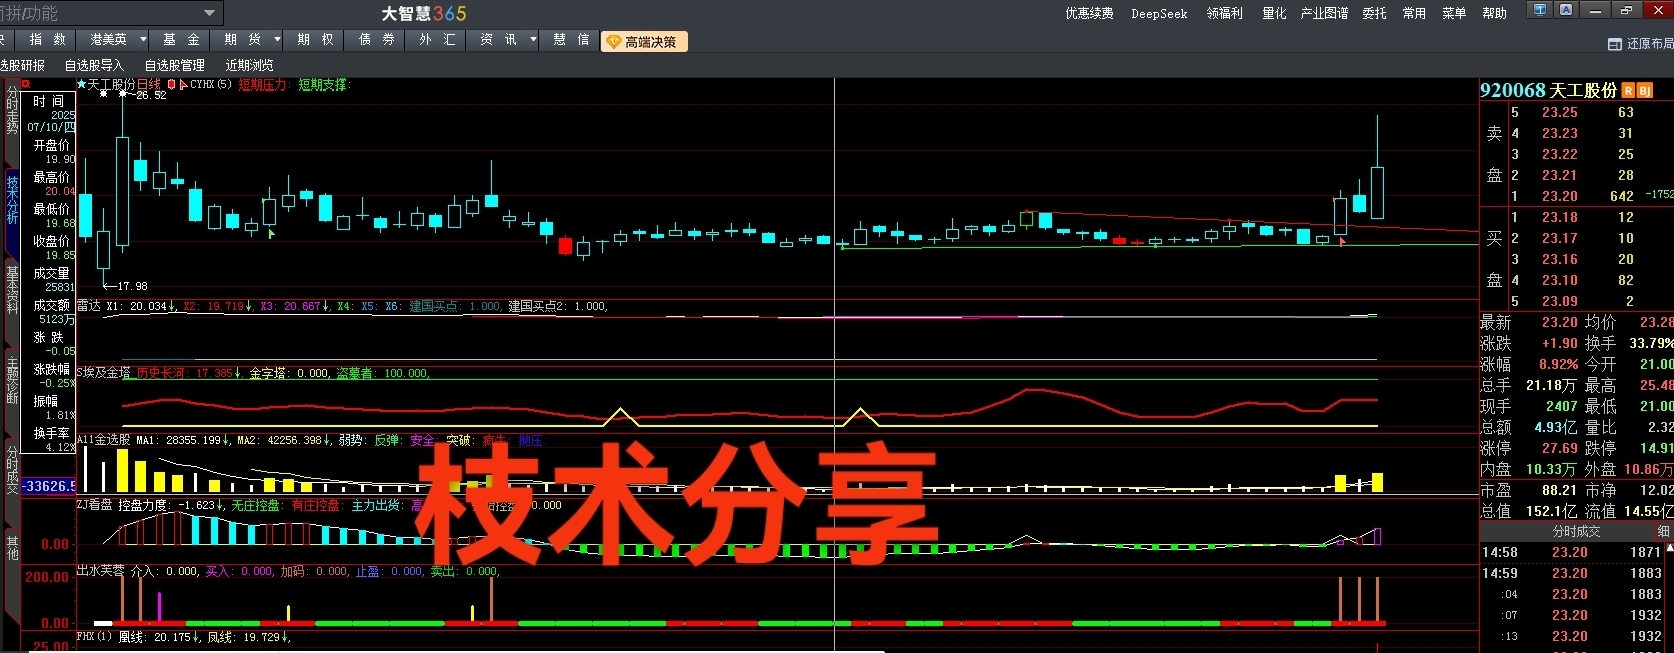This screenshot has height=653, width=1674.
Task: Expand the 资讯 dropdown arrow
Action: [533, 39]
